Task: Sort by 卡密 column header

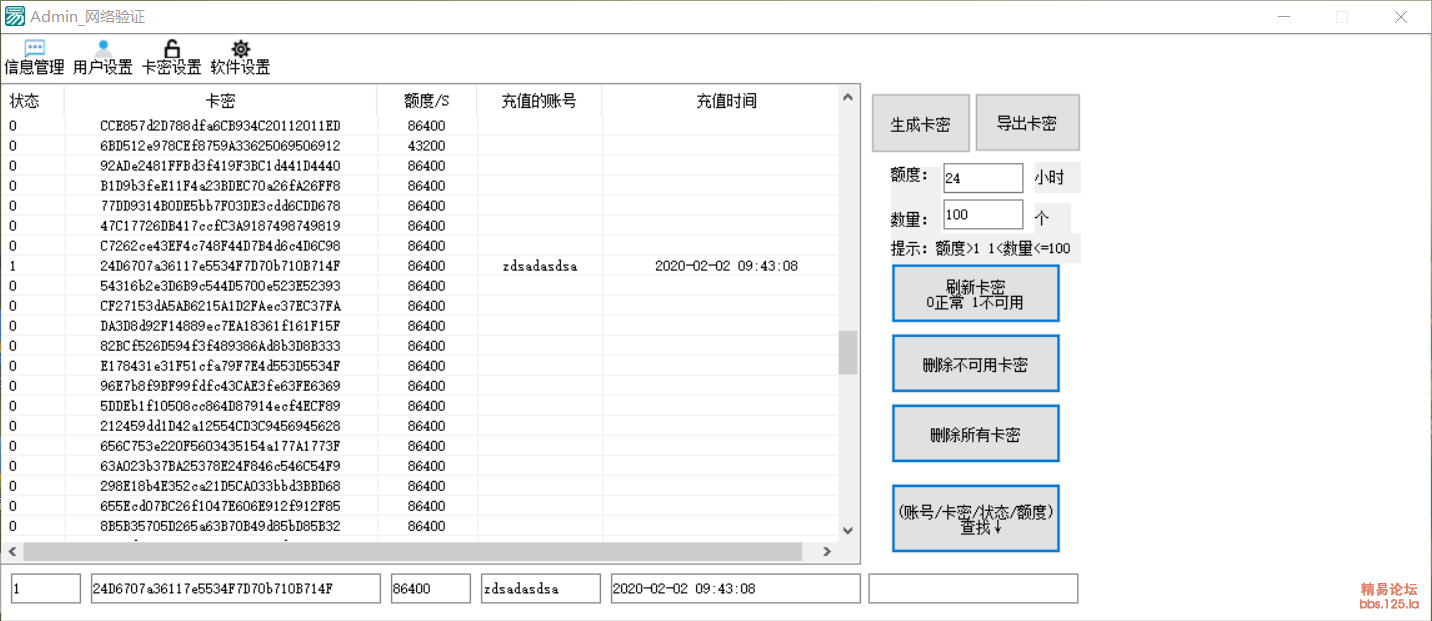Action: 220,101
